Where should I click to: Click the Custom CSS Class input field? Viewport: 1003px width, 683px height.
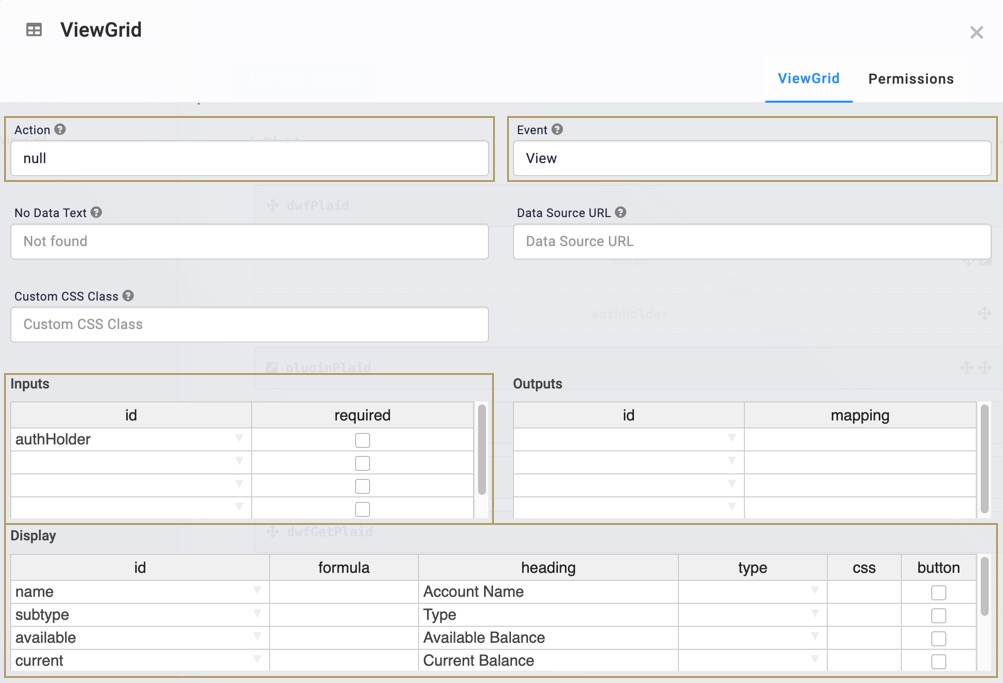[x=249, y=324]
